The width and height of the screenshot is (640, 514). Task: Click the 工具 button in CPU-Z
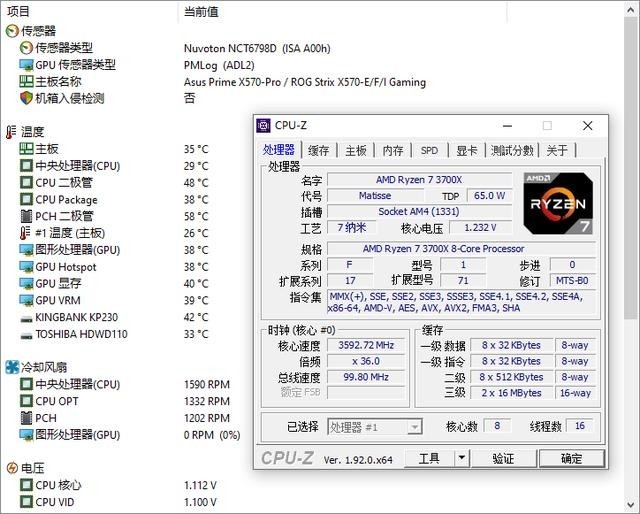(429, 458)
